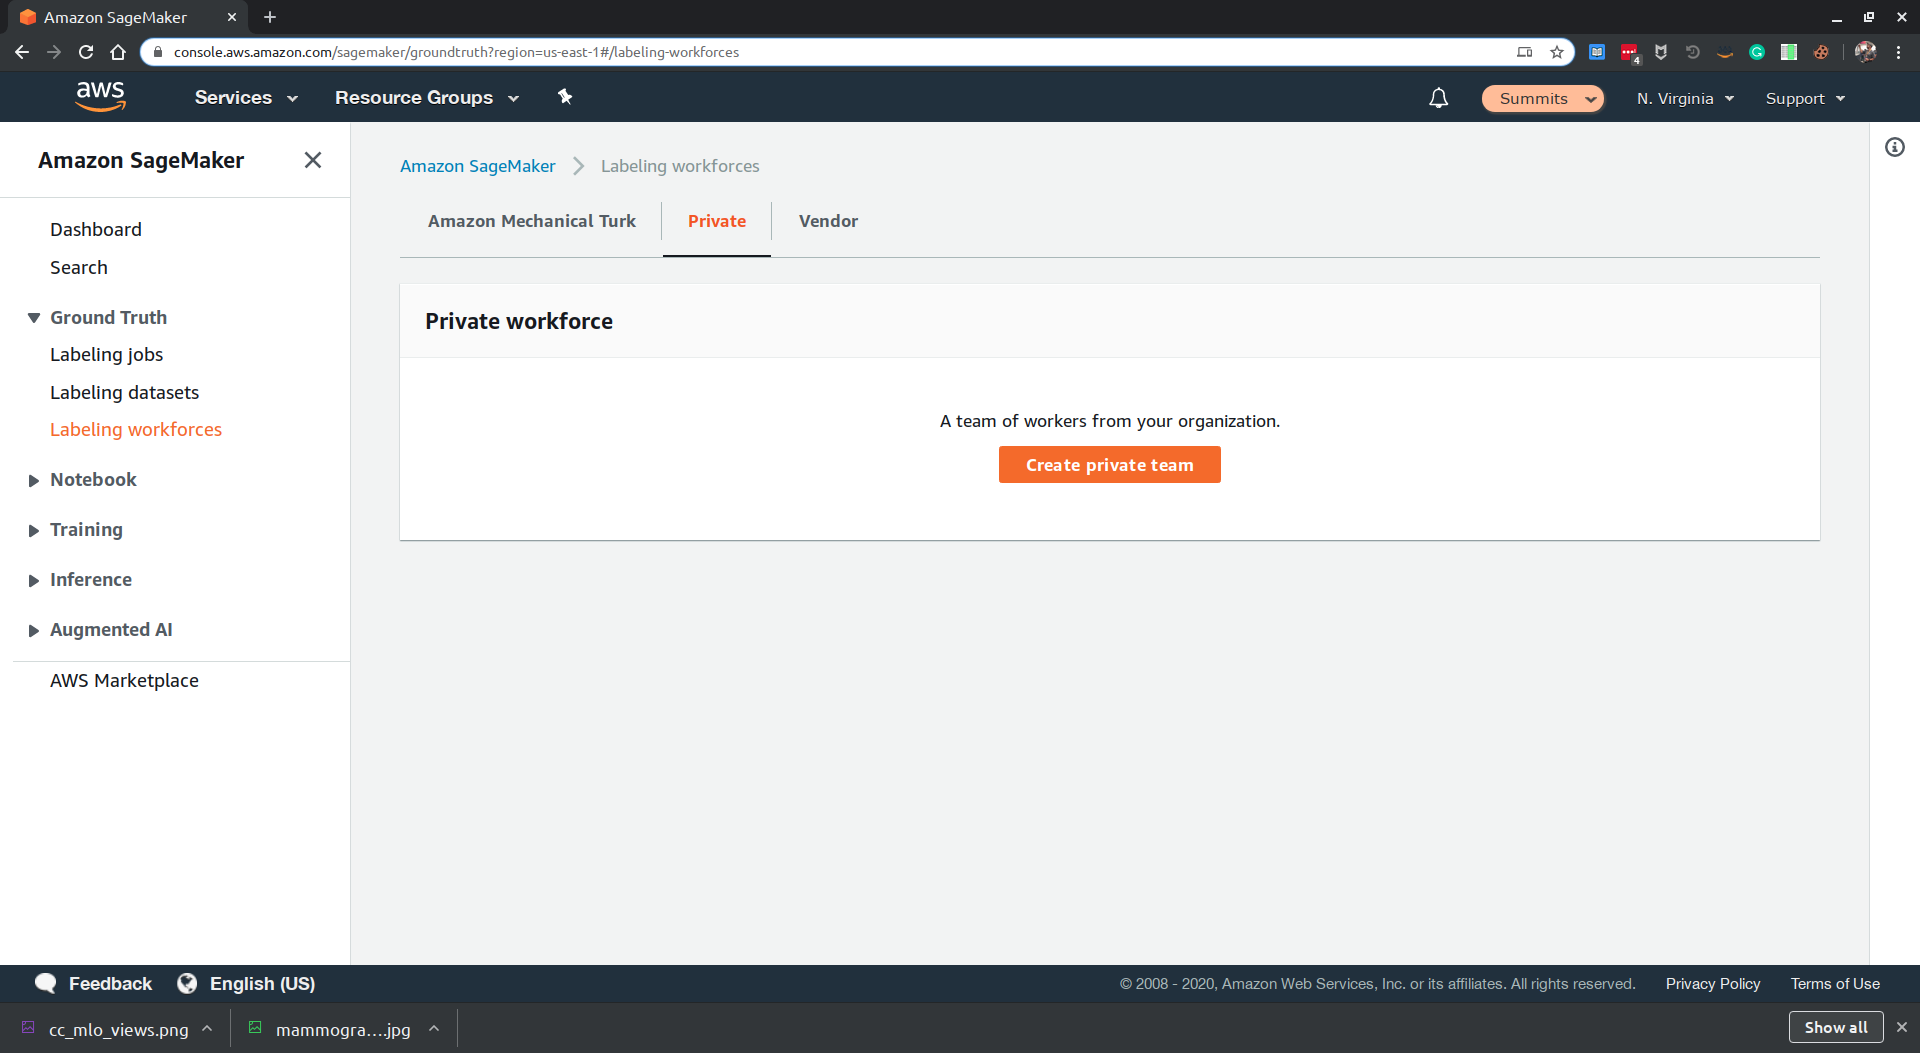Go to Labeling jobs
1920x1053 pixels.
106,354
